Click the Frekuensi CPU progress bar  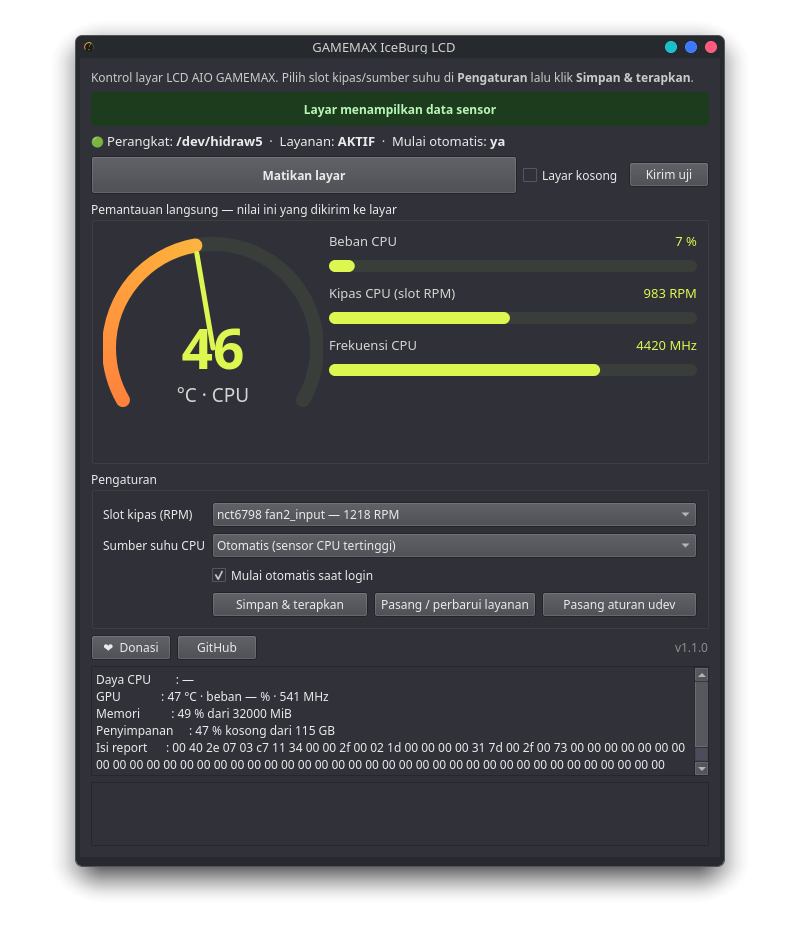pyautogui.click(x=513, y=370)
